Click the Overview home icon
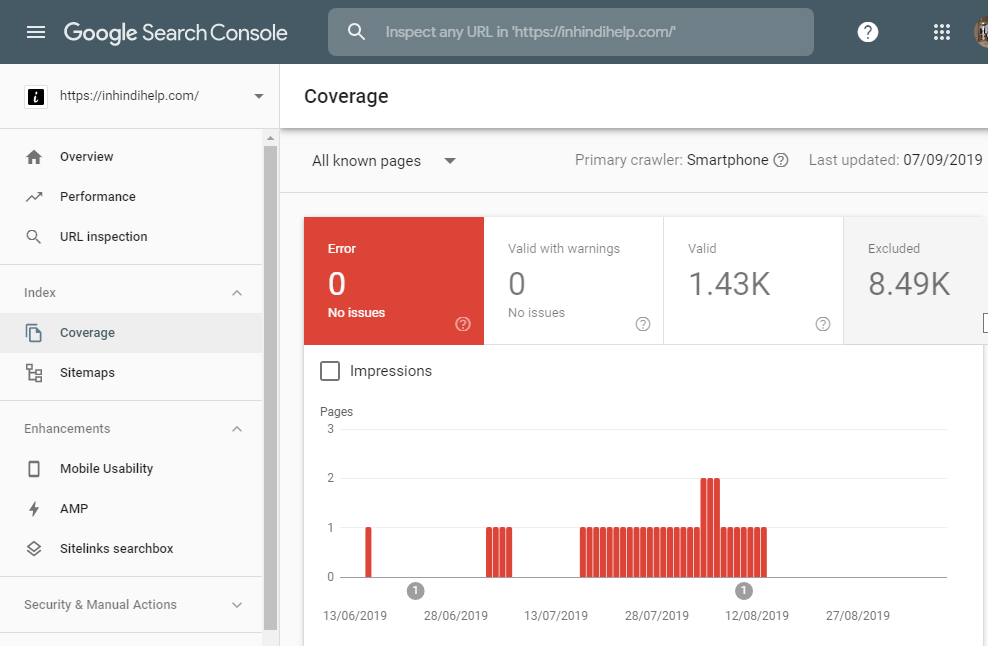This screenshot has width=988, height=646. 34,157
